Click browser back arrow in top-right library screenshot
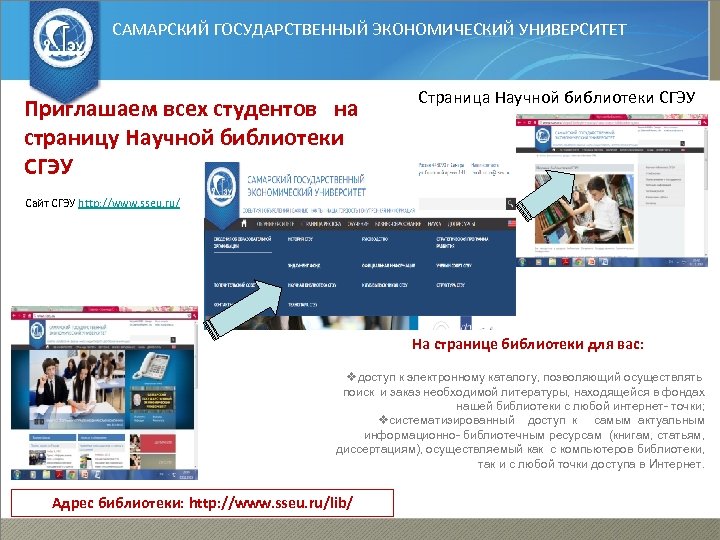 pyautogui.click(x=519, y=123)
